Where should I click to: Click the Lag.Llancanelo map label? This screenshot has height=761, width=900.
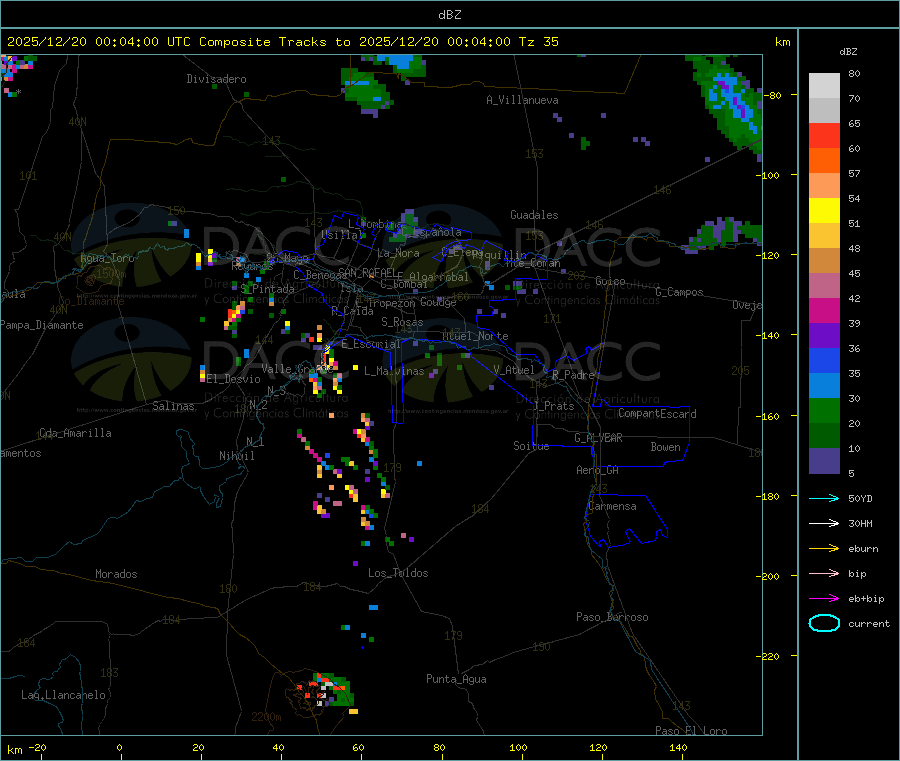click(x=63, y=695)
